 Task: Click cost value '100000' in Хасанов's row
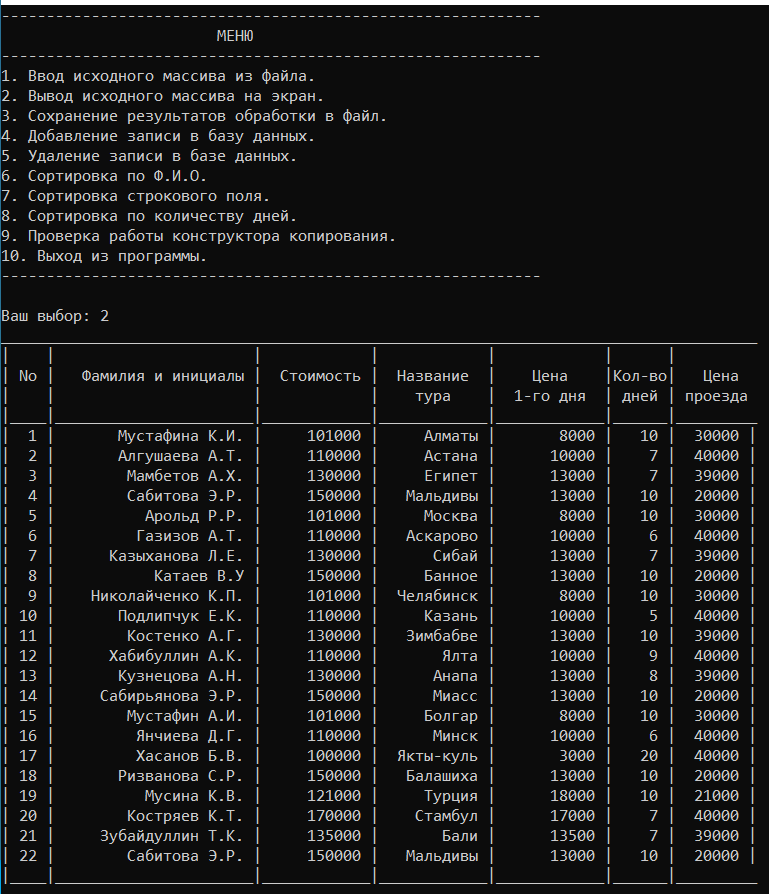point(334,755)
